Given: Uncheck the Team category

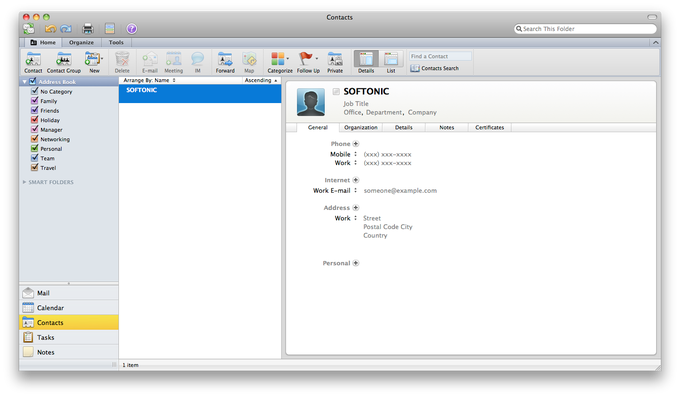Looking at the screenshot, I should 35,158.
